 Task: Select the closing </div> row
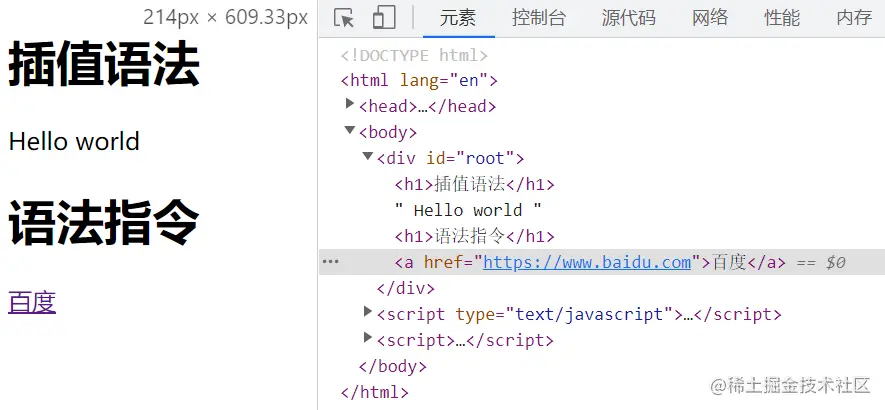point(405,289)
